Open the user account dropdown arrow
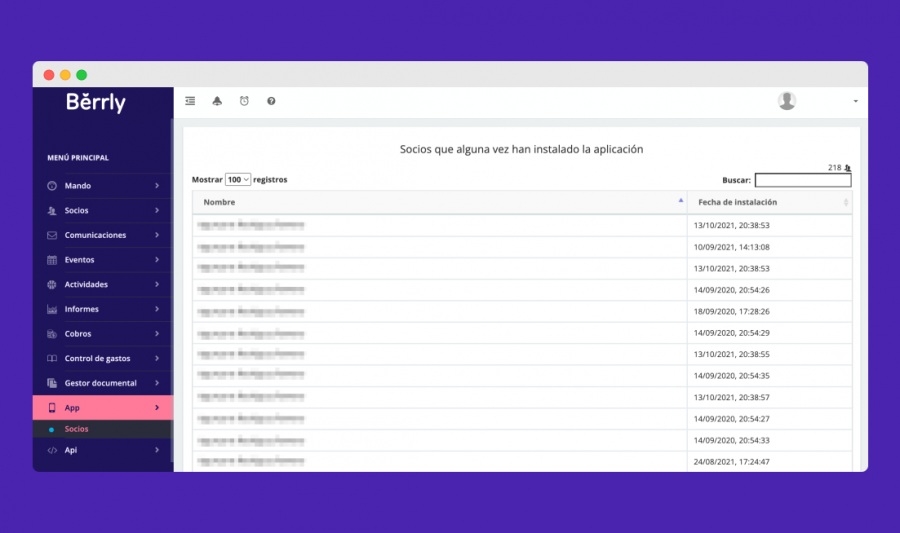900x533 pixels. [x=855, y=101]
